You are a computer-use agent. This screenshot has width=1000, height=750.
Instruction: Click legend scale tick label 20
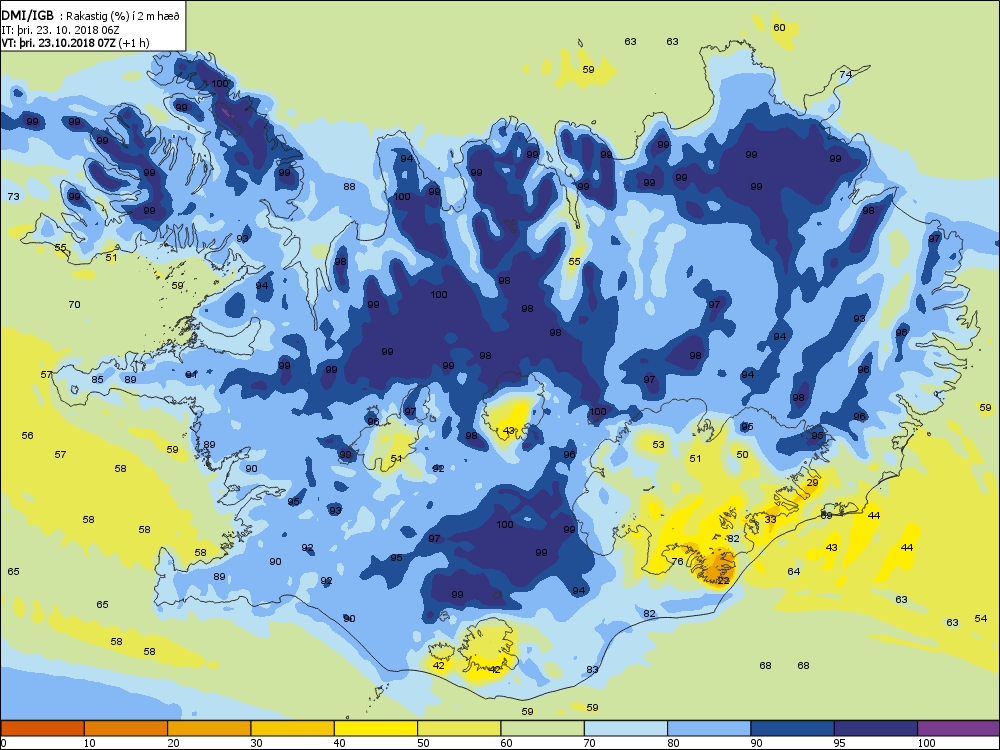click(173, 743)
